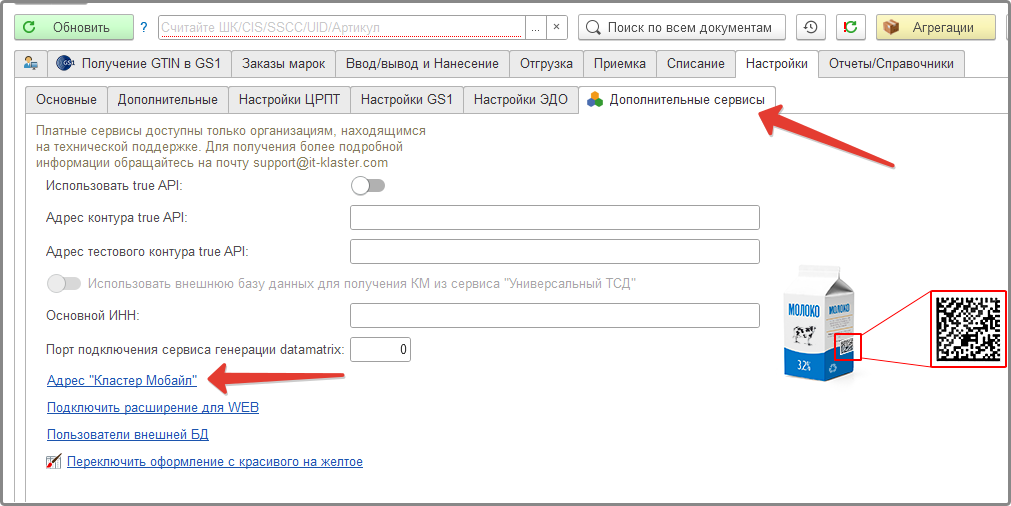Open the Настройки ЭДО subtab
The width and height of the screenshot is (1011, 506).
521,100
